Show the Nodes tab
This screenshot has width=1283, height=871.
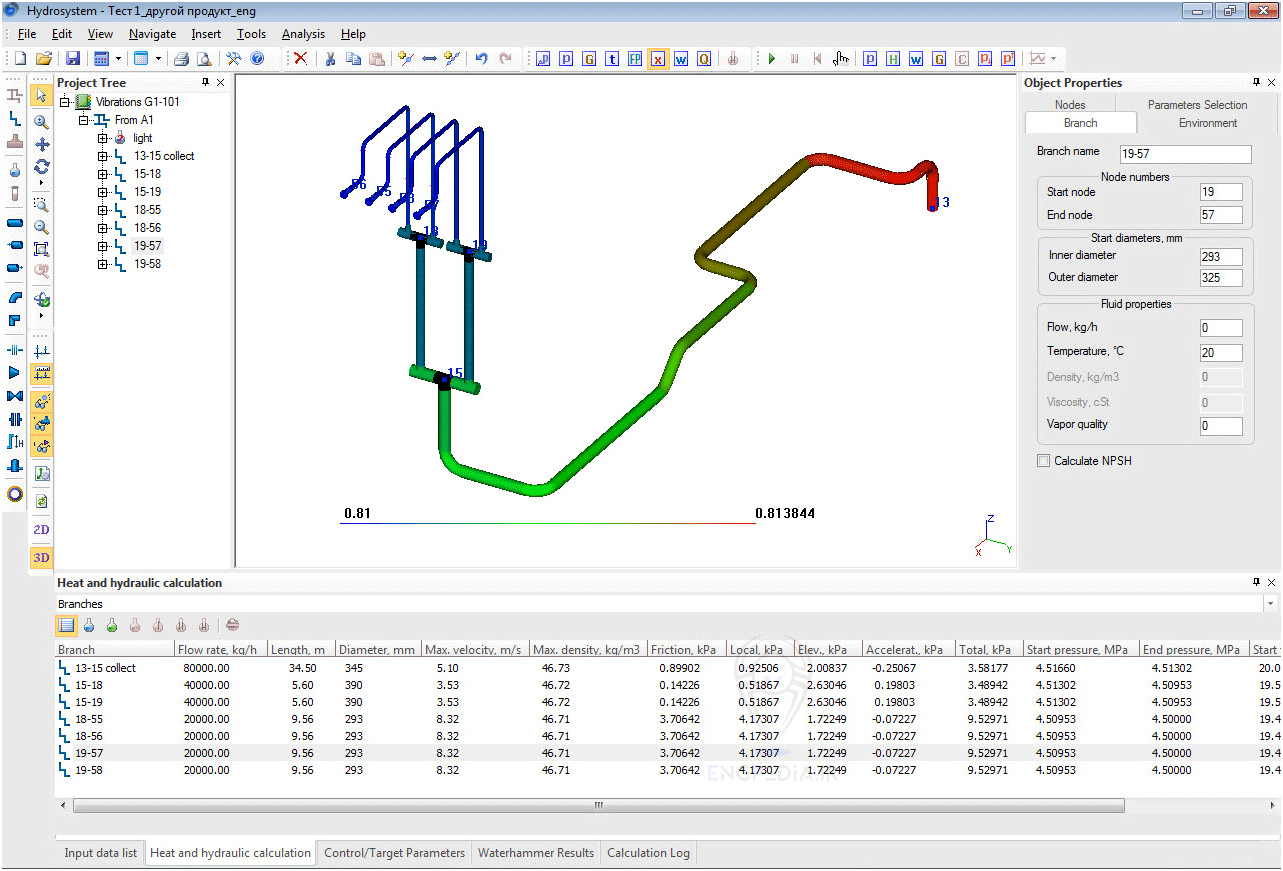(1069, 104)
